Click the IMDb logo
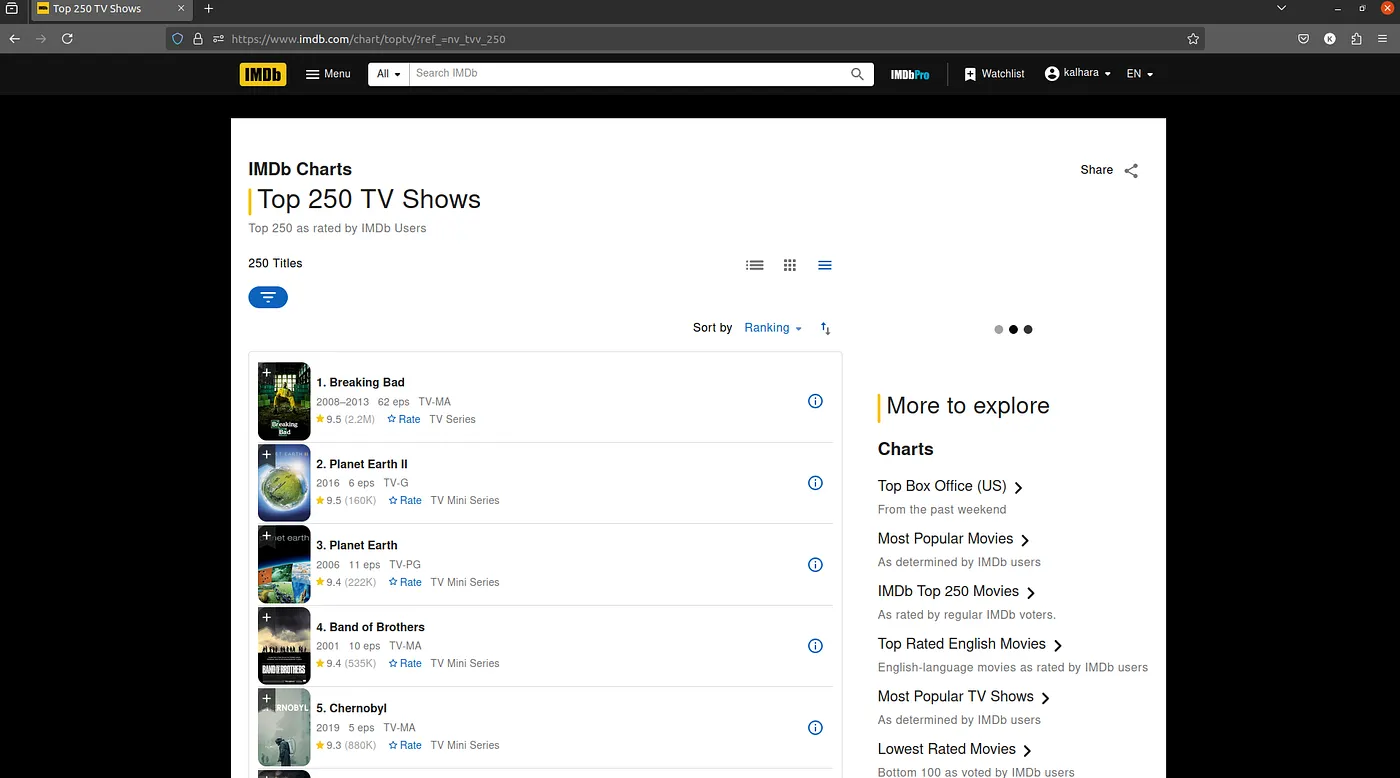The height and width of the screenshot is (778, 1400). tap(263, 74)
